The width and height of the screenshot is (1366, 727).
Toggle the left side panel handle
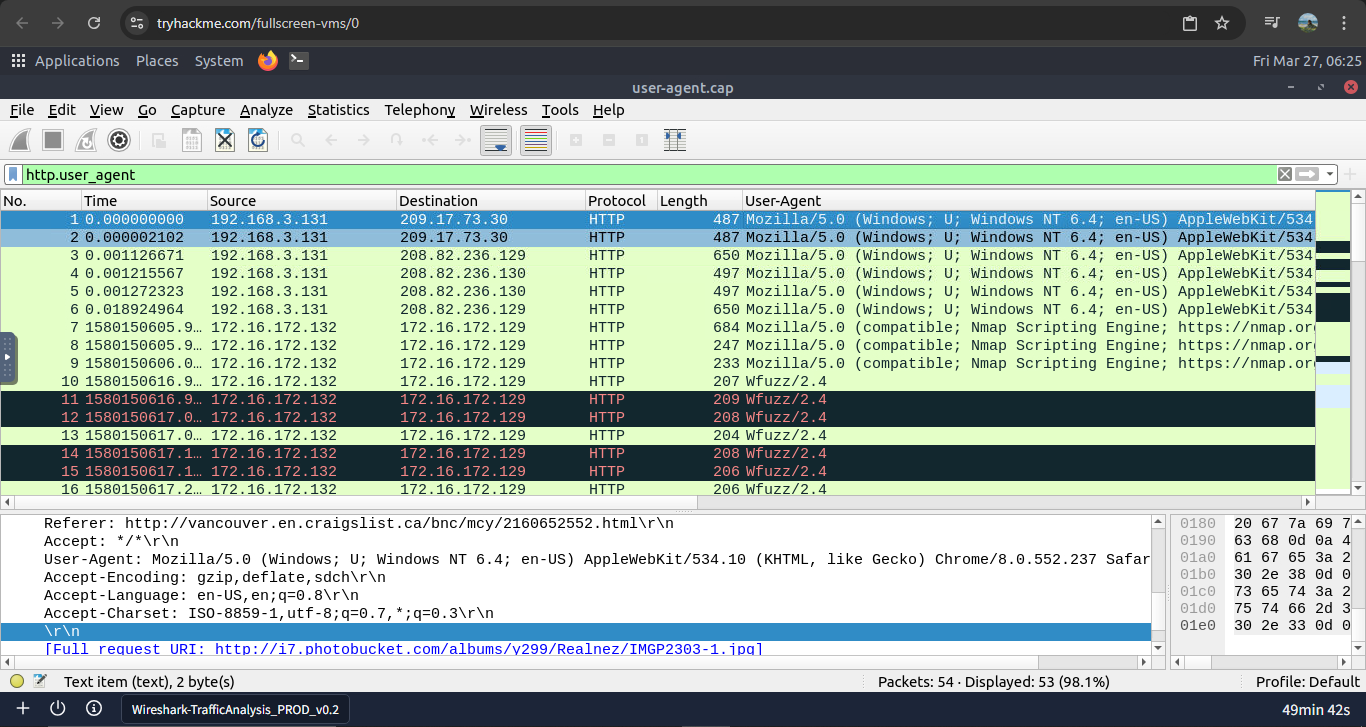click(7, 357)
